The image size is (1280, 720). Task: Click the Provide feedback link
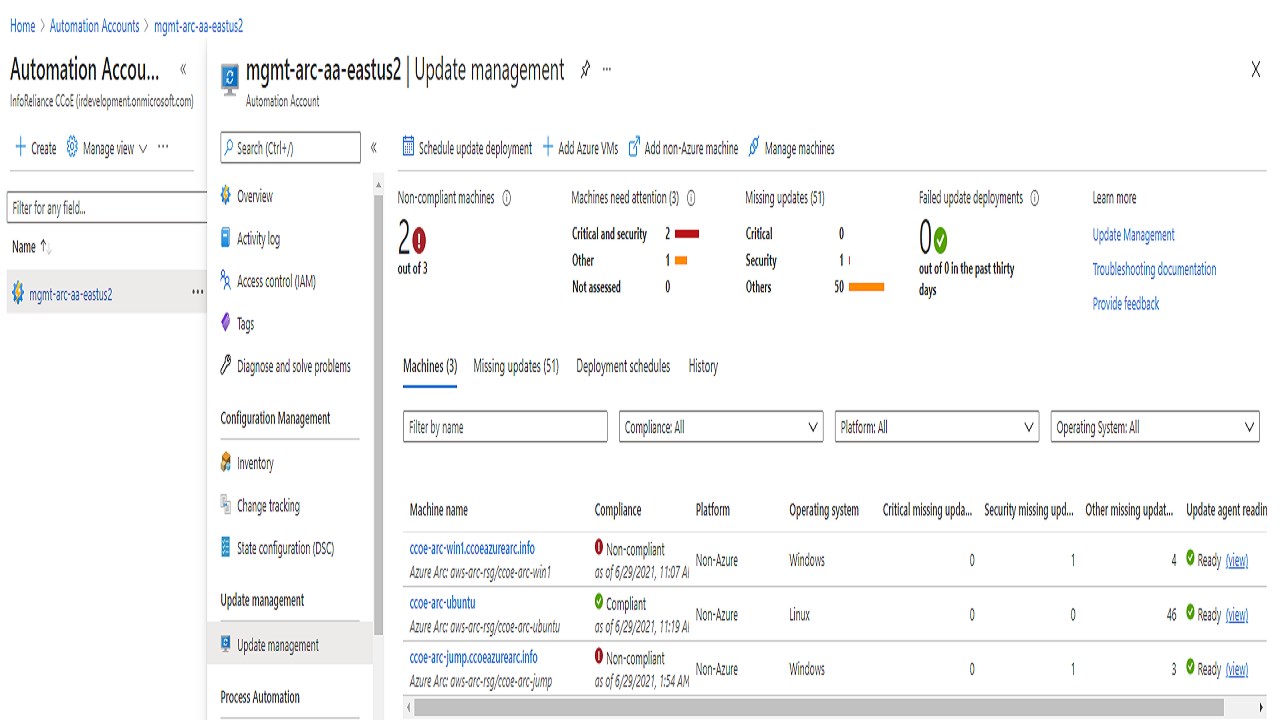coord(1126,303)
